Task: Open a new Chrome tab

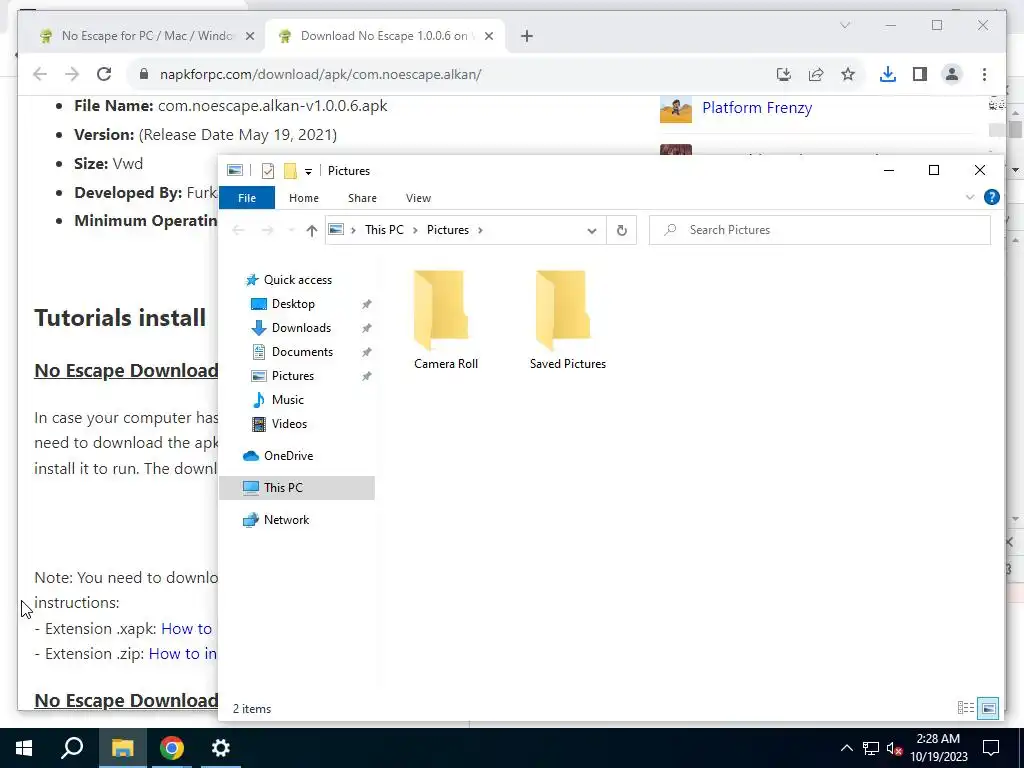Action: (527, 36)
